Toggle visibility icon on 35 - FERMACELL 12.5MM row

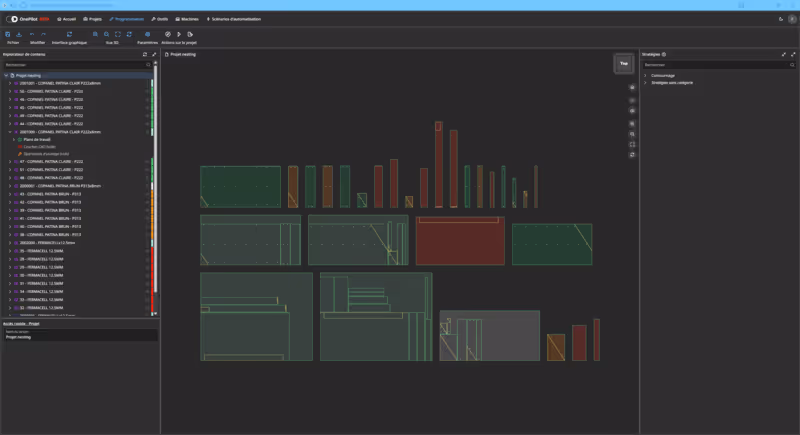[x=147, y=251]
